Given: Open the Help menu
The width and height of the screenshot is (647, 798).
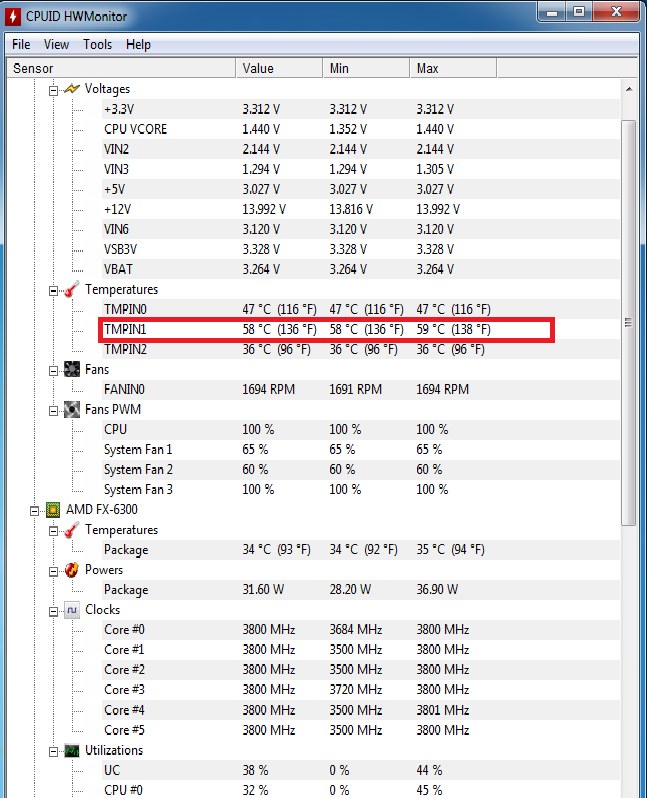Looking at the screenshot, I should point(138,45).
